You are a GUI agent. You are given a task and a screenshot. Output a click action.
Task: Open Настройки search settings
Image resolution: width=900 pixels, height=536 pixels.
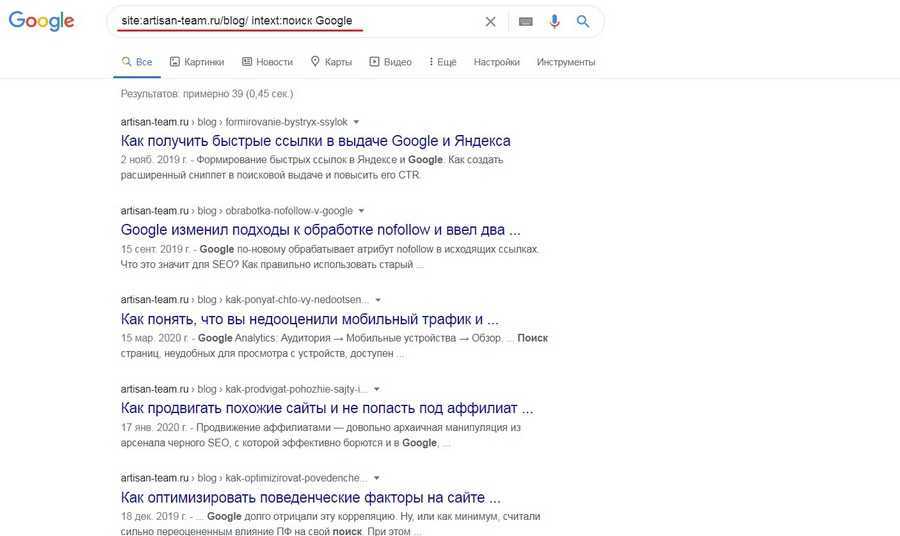click(496, 62)
